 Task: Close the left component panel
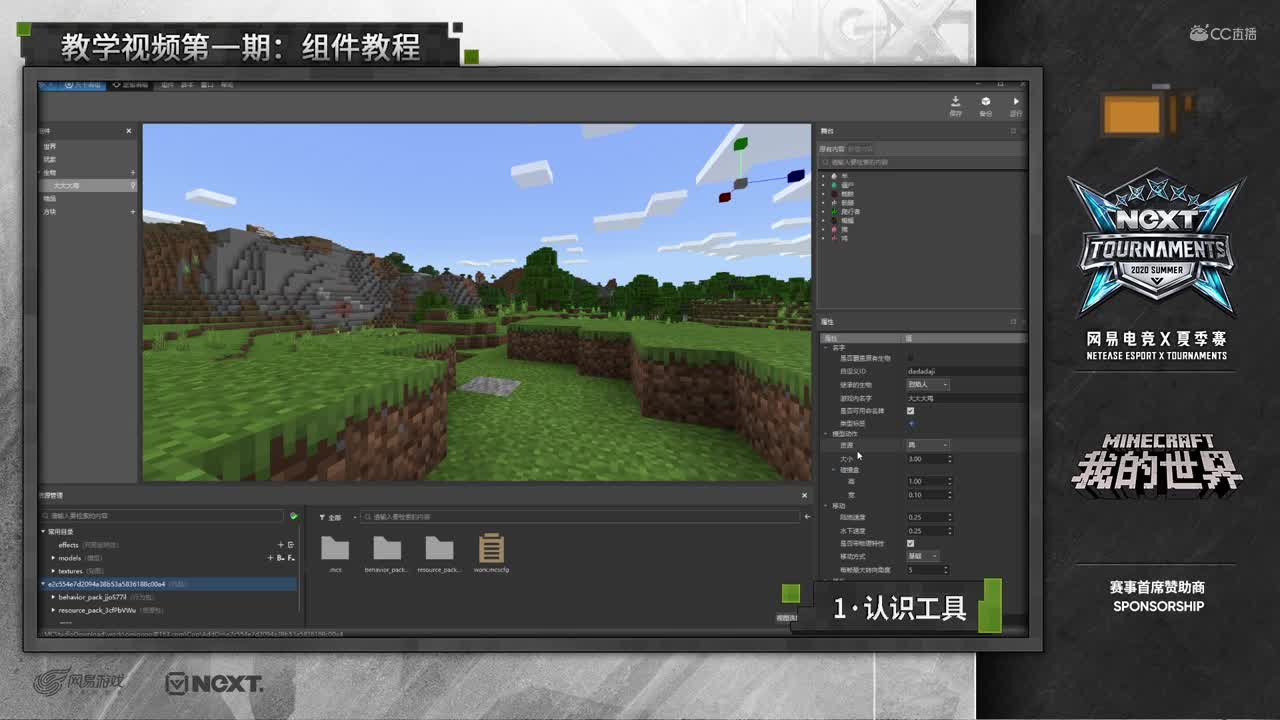tap(129, 131)
